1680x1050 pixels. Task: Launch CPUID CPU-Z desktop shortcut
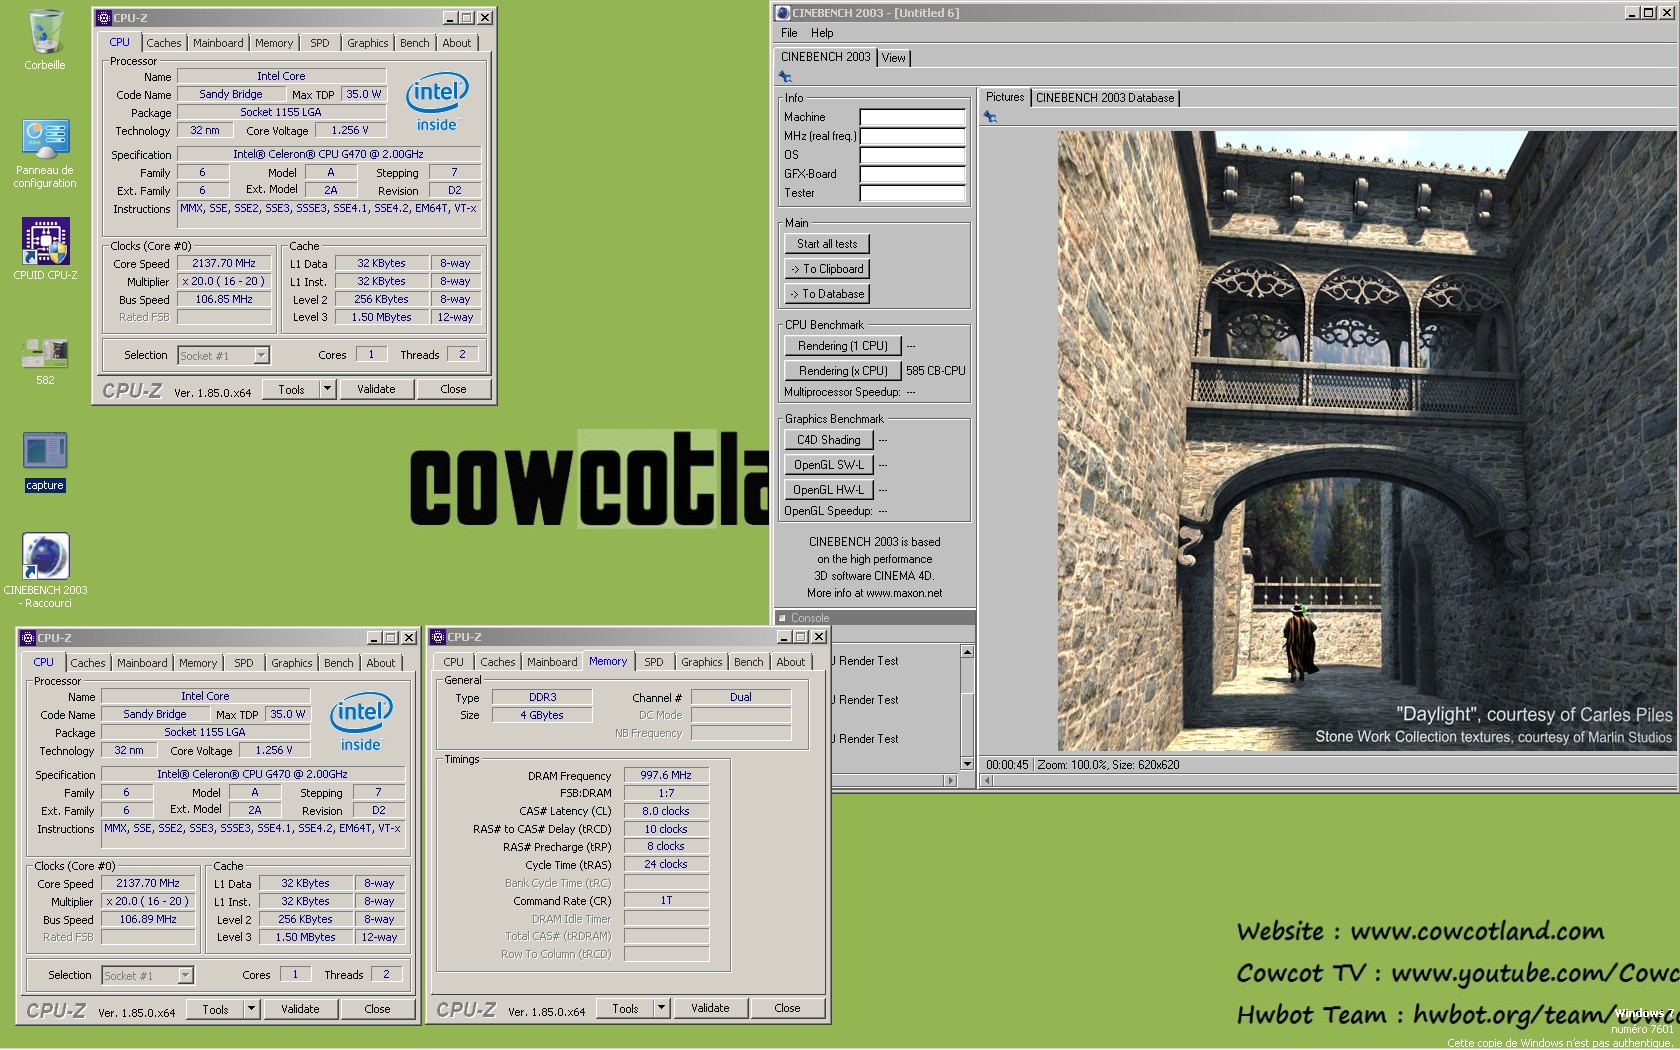tap(45, 249)
